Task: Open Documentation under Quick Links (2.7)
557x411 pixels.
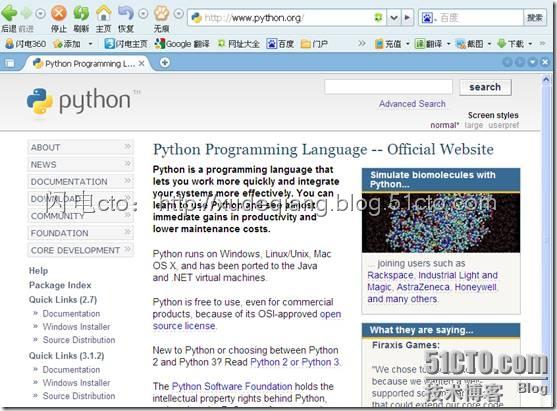Action: [x=71, y=314]
